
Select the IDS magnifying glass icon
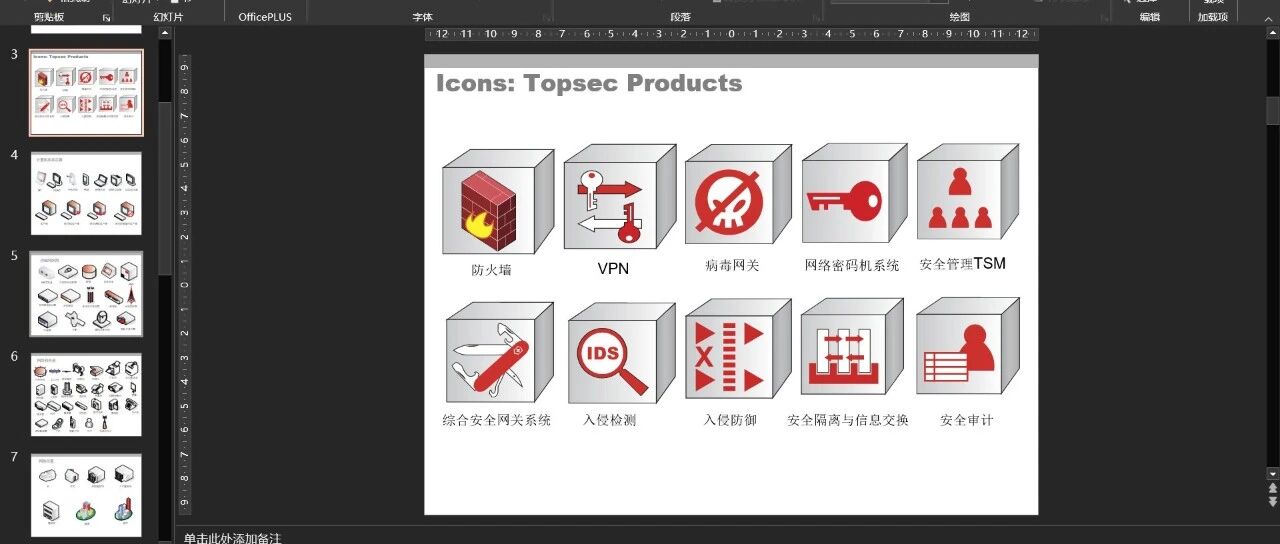click(x=621, y=353)
